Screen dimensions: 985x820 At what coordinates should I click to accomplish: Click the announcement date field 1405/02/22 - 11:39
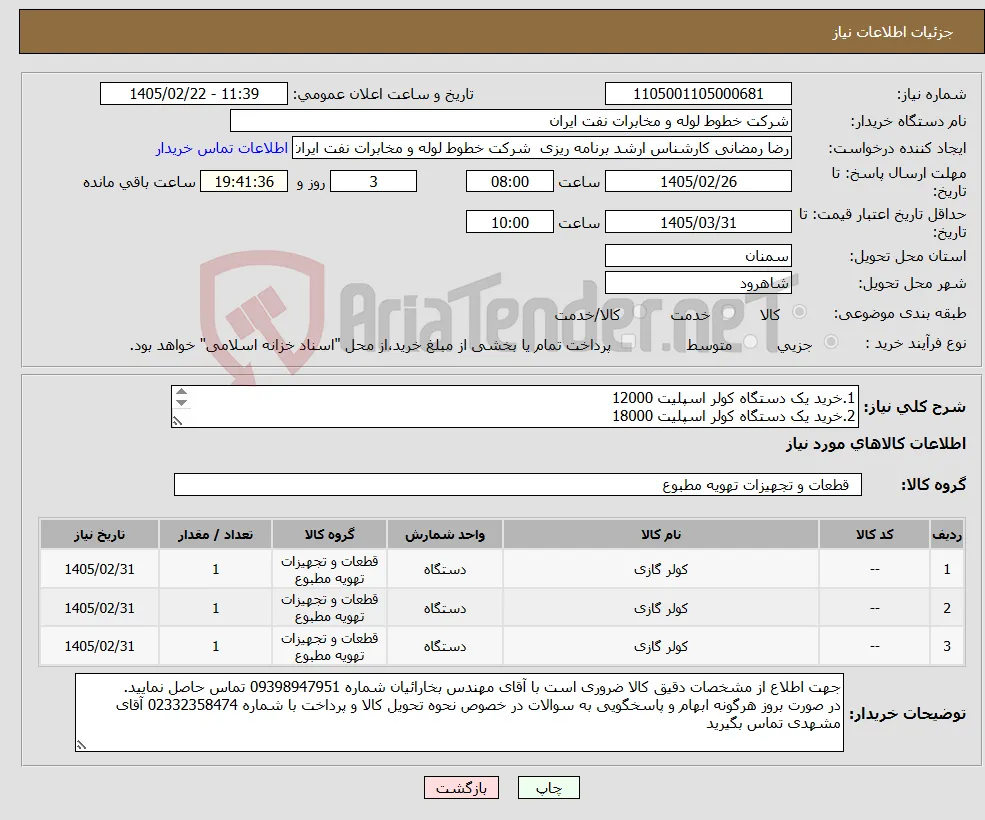tap(193, 94)
